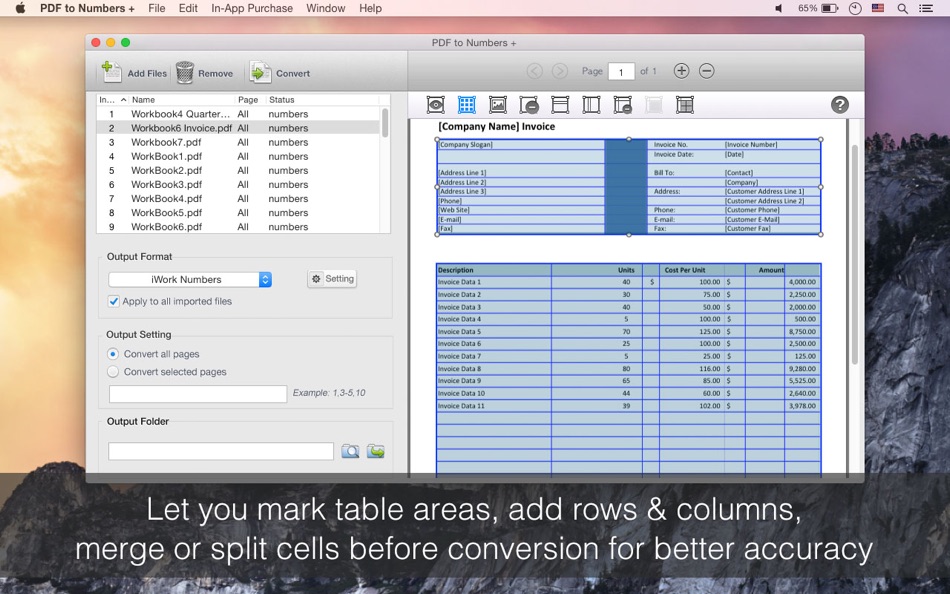Open the Edit menu
Viewport: 950px width, 594px height.
coord(188,8)
